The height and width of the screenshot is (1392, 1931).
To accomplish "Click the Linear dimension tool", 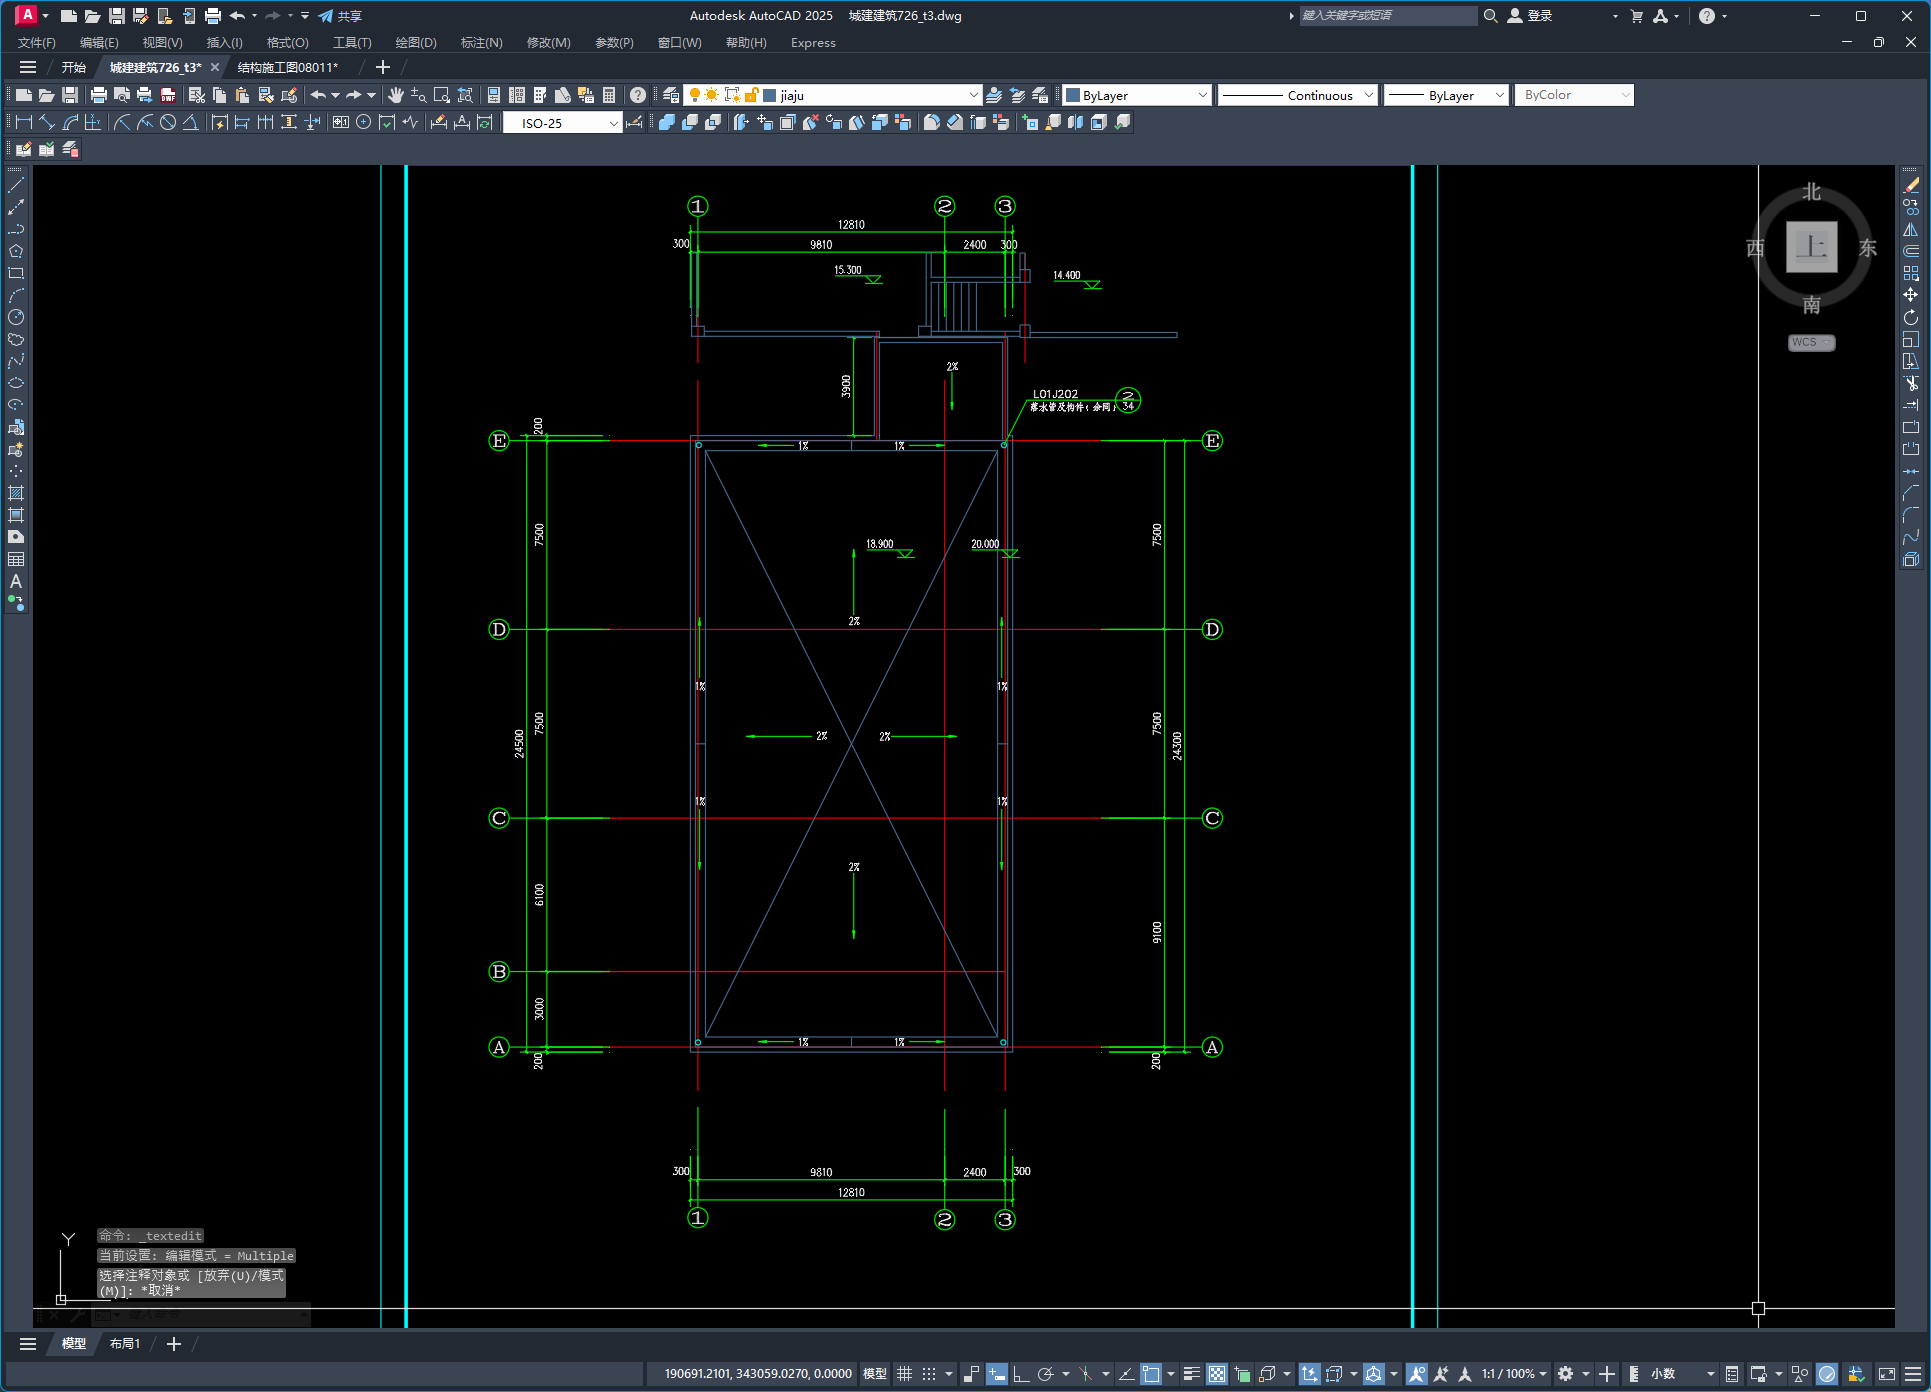I will coord(24,122).
